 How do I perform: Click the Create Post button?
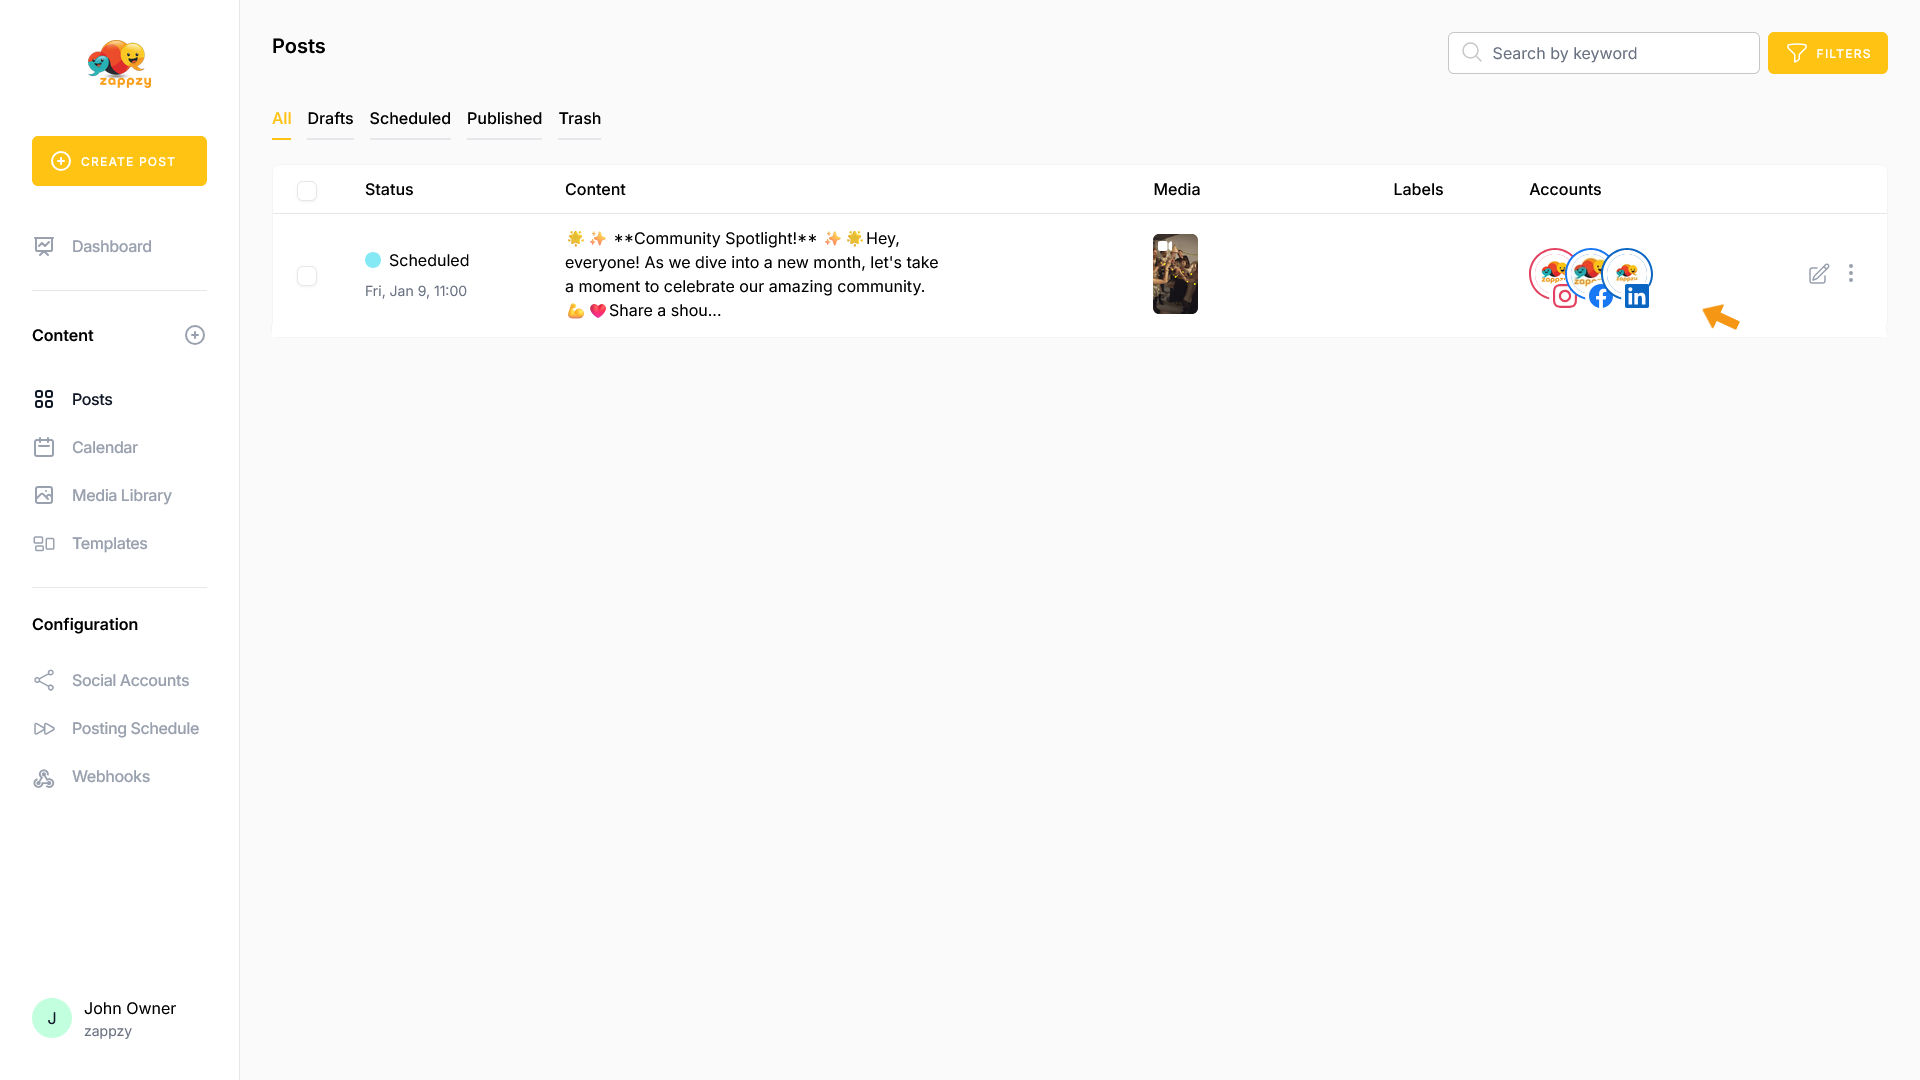coord(119,161)
